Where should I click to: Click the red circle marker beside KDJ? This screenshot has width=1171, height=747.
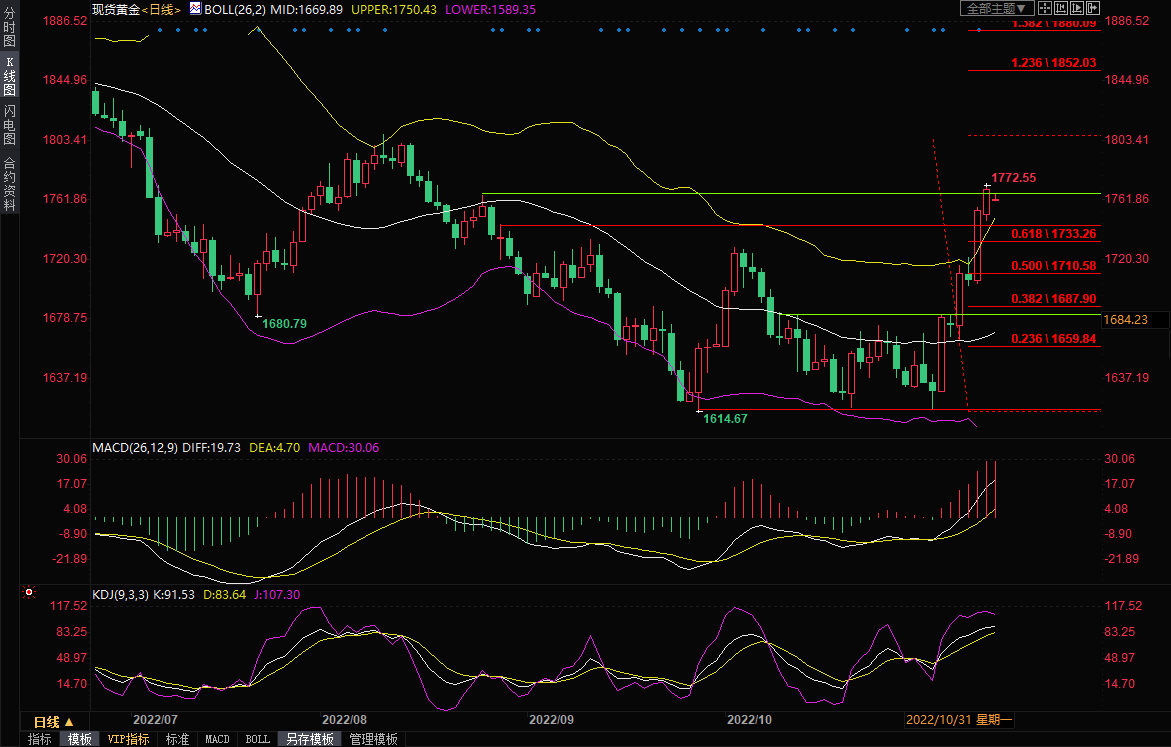[x=30, y=592]
